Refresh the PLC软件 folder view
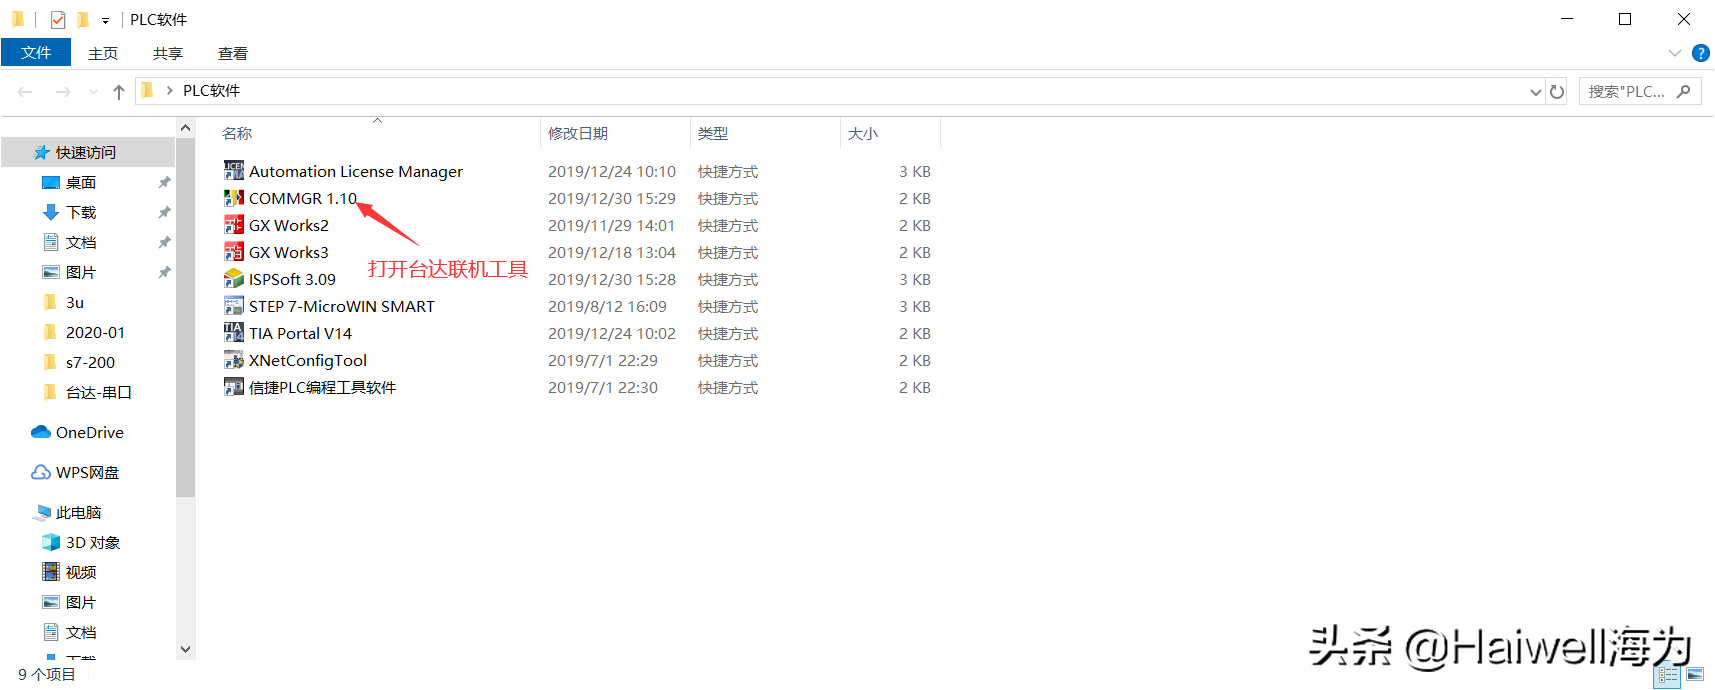The width and height of the screenshot is (1715, 690). coord(1557,91)
